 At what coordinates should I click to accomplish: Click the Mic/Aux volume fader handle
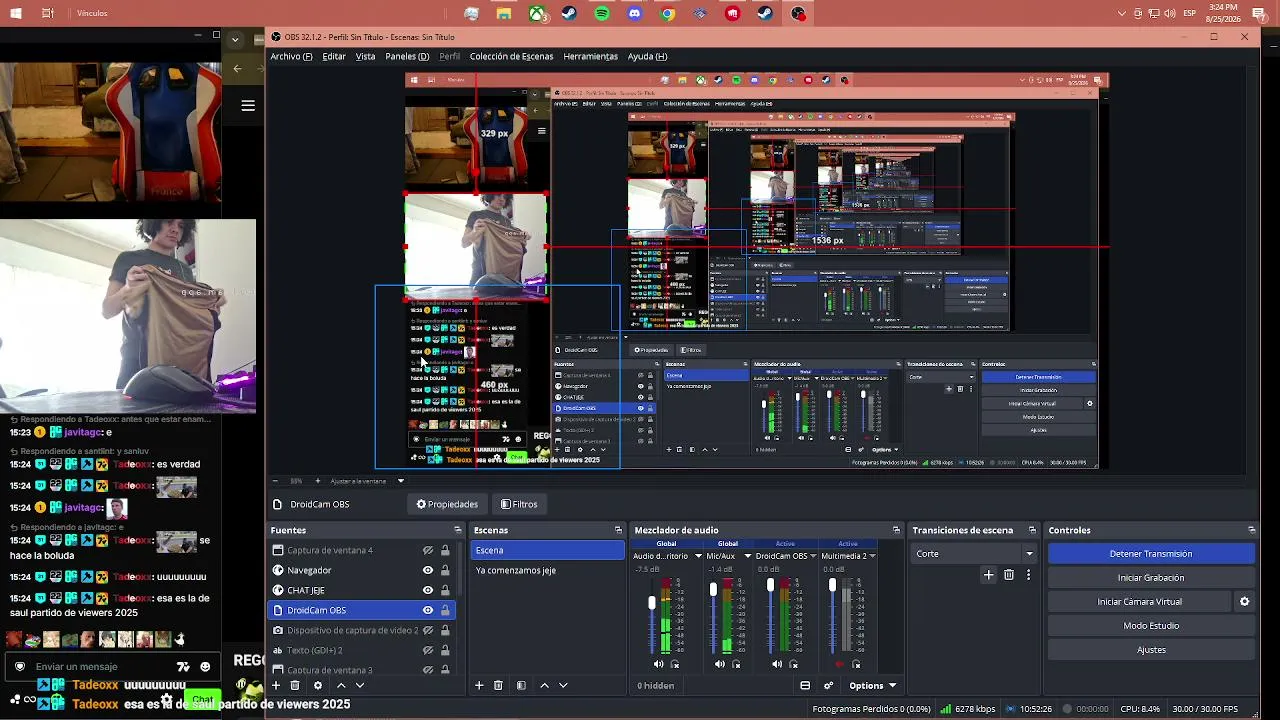pyautogui.click(x=713, y=590)
